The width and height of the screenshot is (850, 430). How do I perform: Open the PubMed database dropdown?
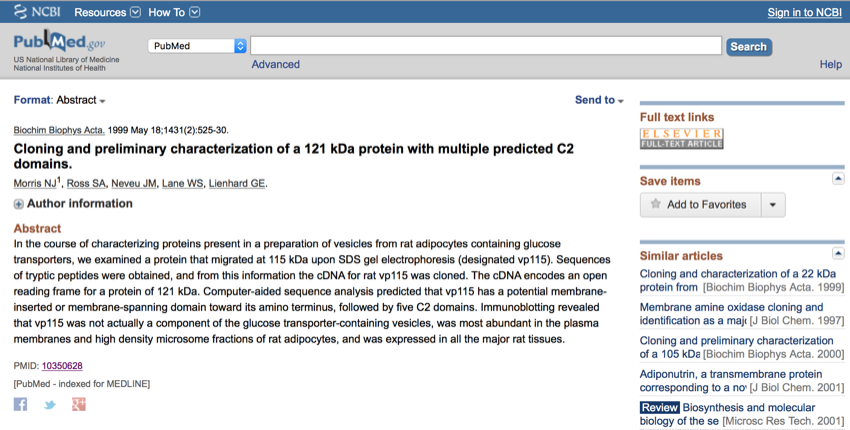(x=197, y=46)
